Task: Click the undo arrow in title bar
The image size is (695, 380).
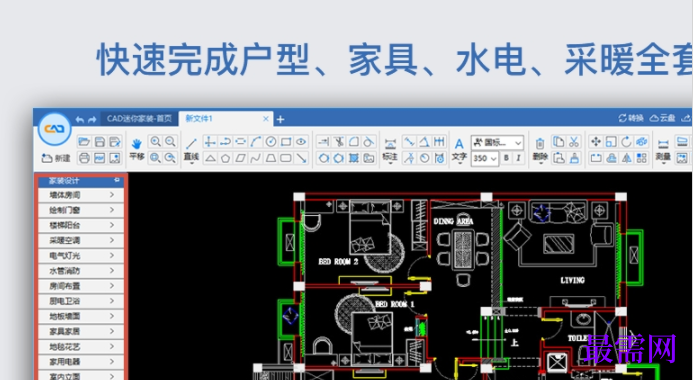Action: click(x=80, y=119)
